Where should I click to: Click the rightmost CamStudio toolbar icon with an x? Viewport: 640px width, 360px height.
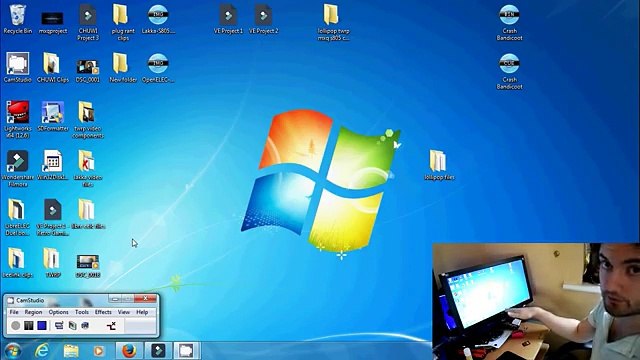pos(111,325)
